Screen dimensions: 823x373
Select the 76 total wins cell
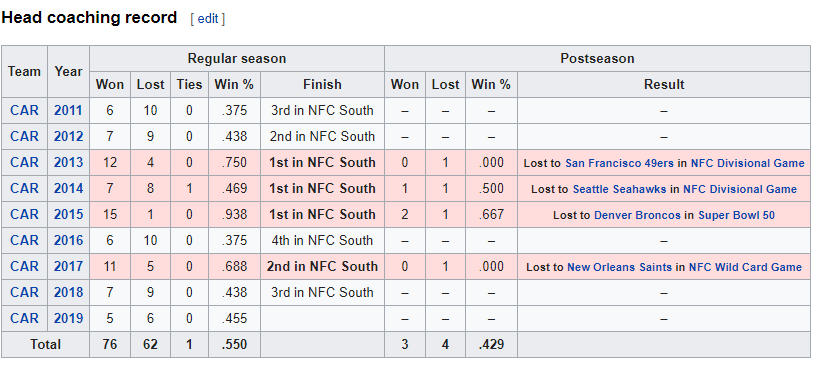(110, 345)
